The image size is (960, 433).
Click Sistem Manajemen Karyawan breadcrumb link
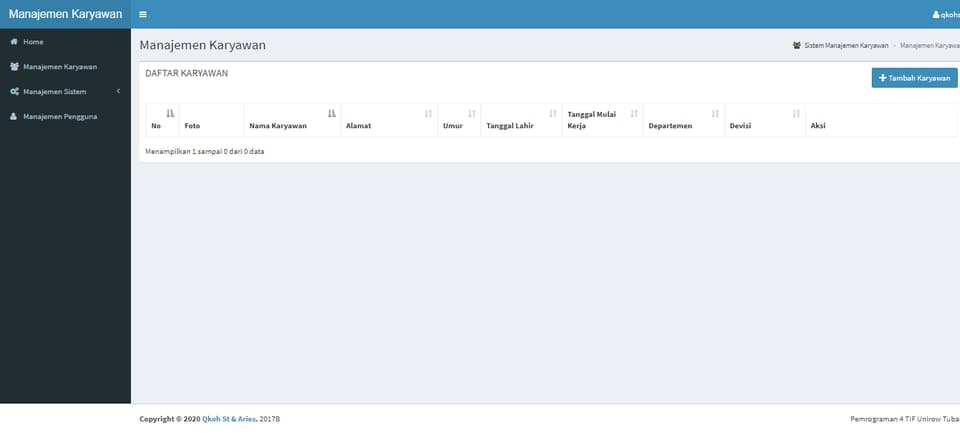846,45
